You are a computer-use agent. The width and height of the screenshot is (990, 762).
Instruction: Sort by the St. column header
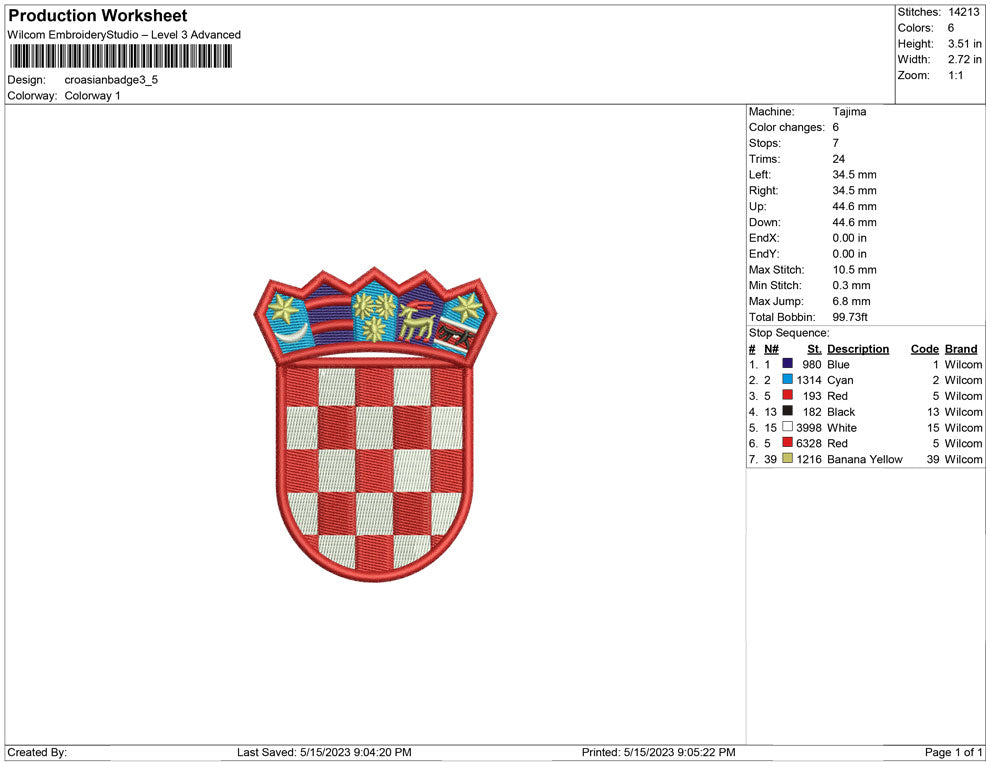[x=814, y=349]
